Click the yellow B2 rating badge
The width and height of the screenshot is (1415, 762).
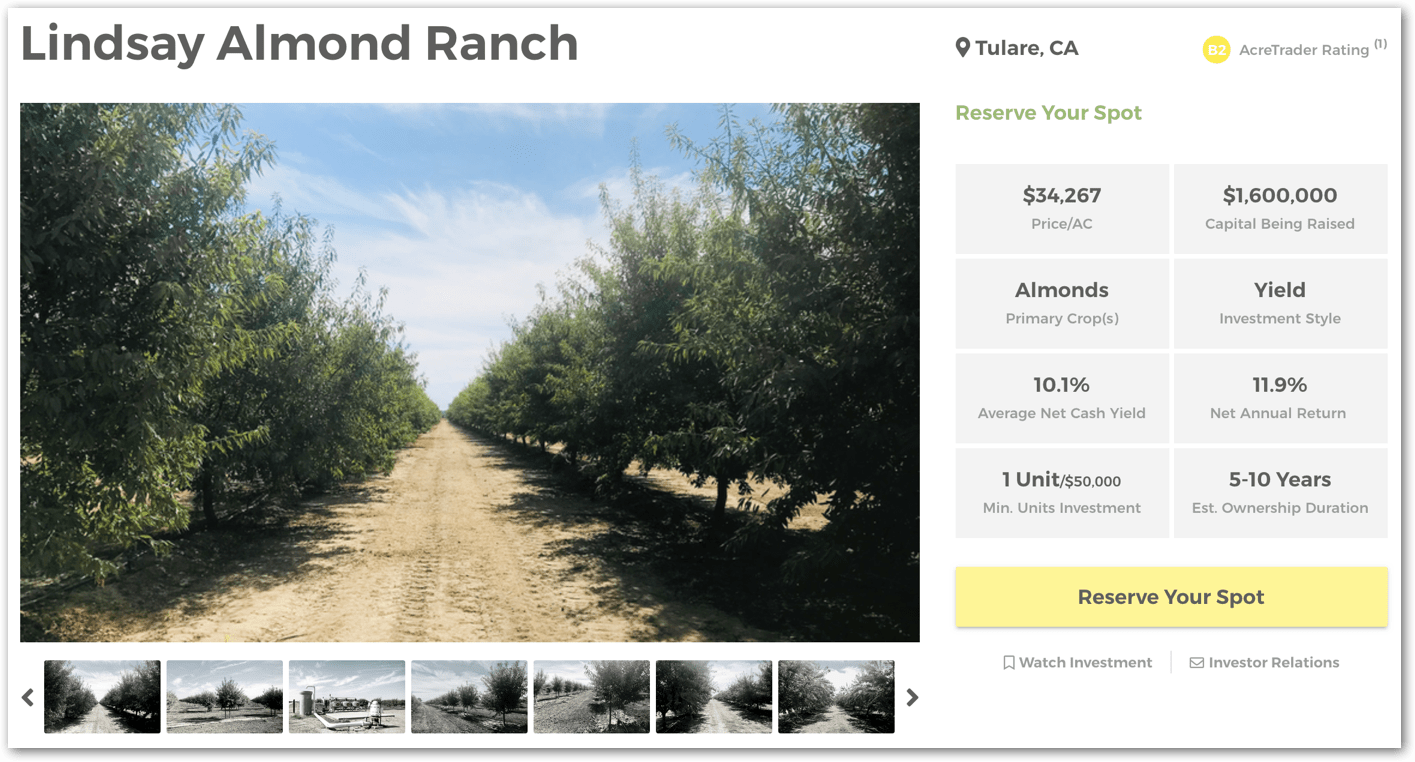[1216, 49]
